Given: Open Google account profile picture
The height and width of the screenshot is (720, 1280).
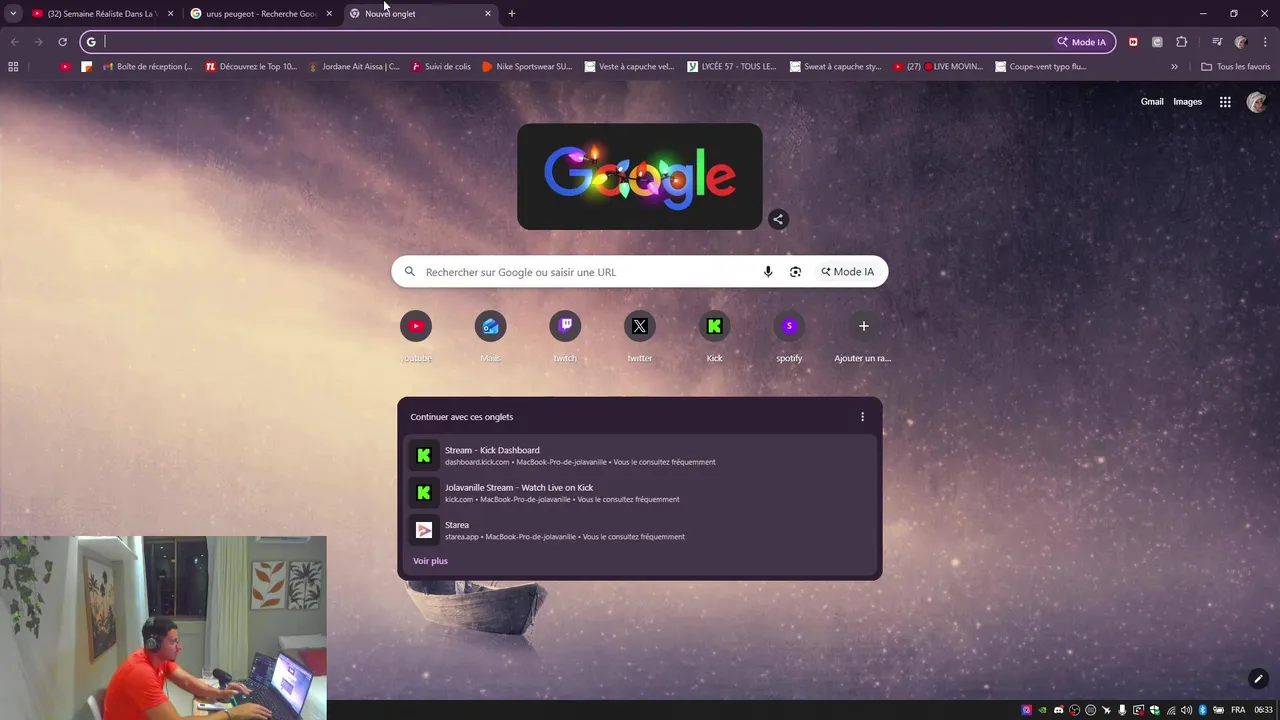Looking at the screenshot, I should 1257,102.
